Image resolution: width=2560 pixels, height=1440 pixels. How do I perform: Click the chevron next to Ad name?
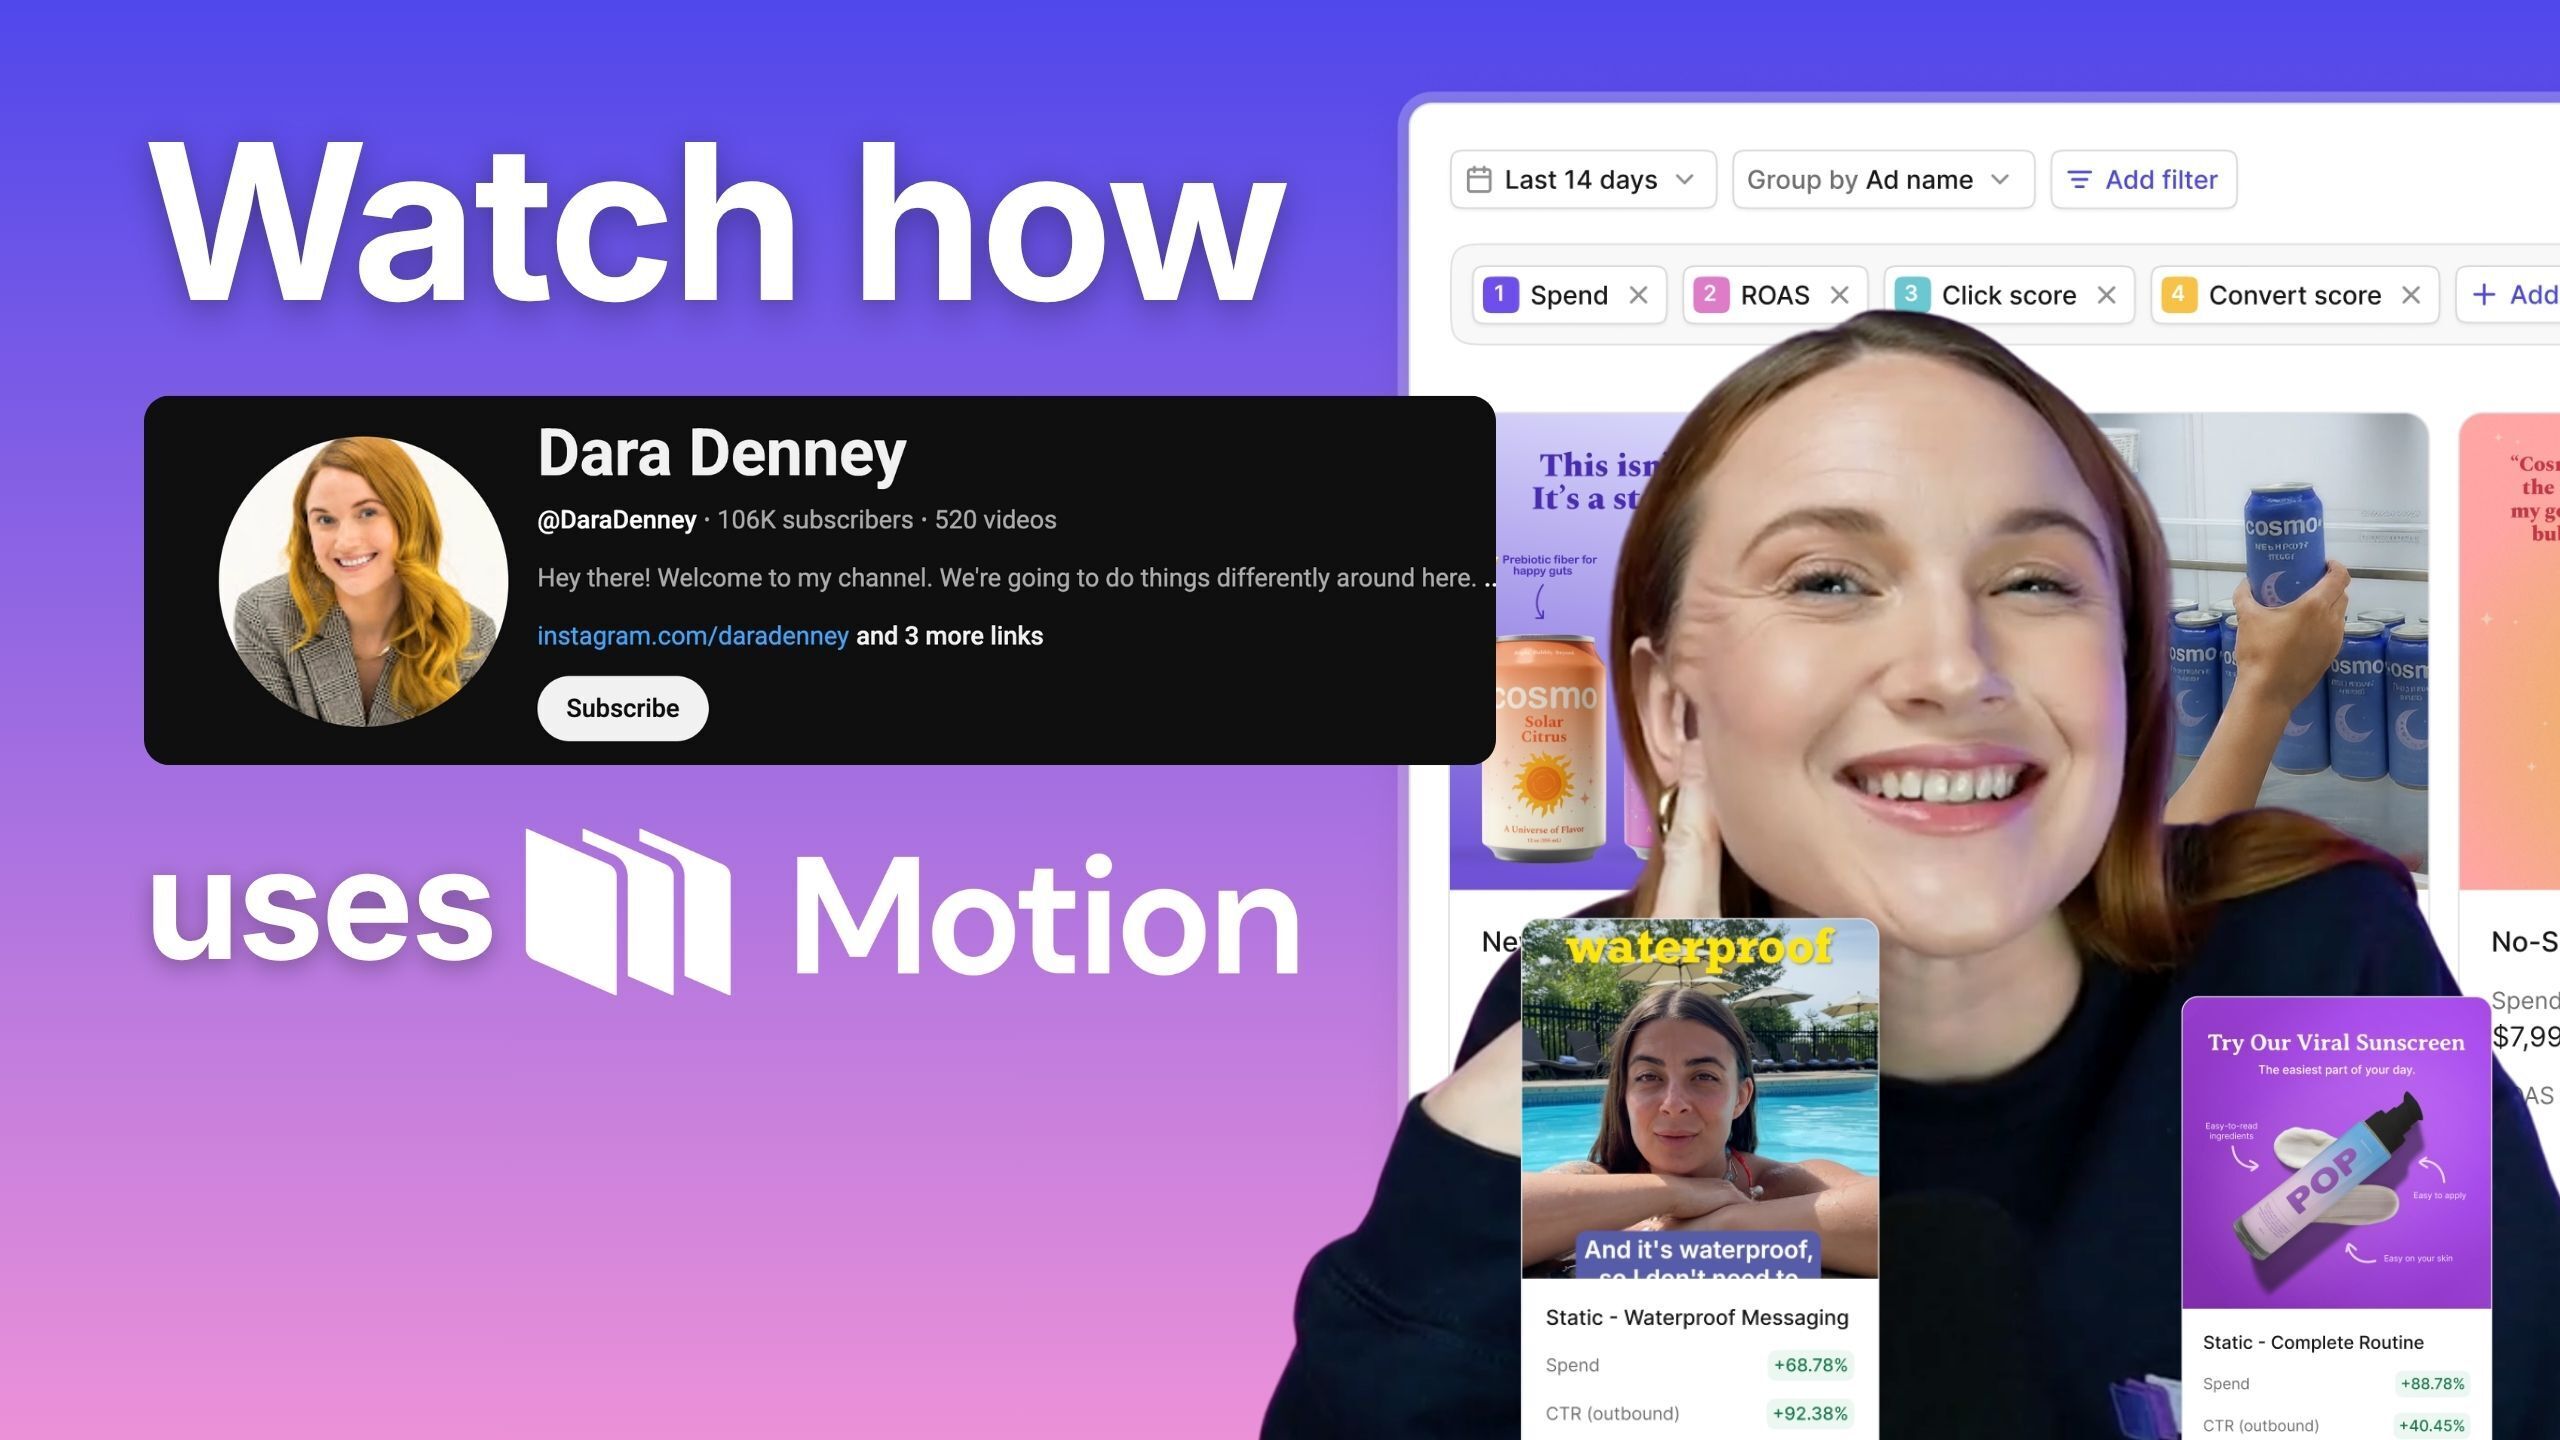pos(2000,180)
